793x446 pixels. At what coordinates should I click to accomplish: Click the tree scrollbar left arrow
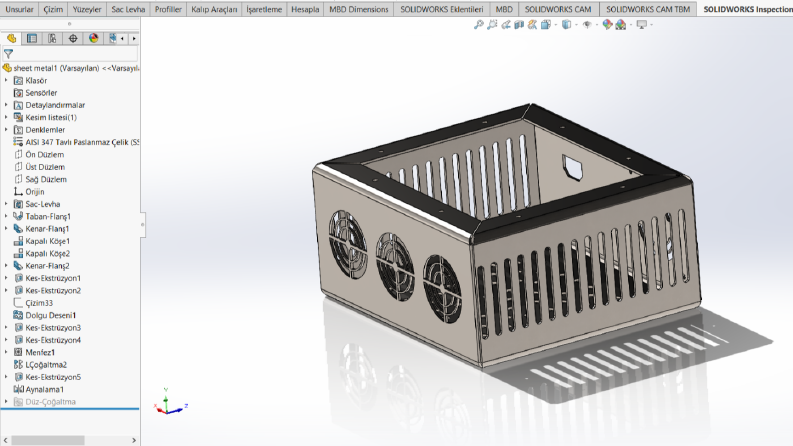coord(5,440)
